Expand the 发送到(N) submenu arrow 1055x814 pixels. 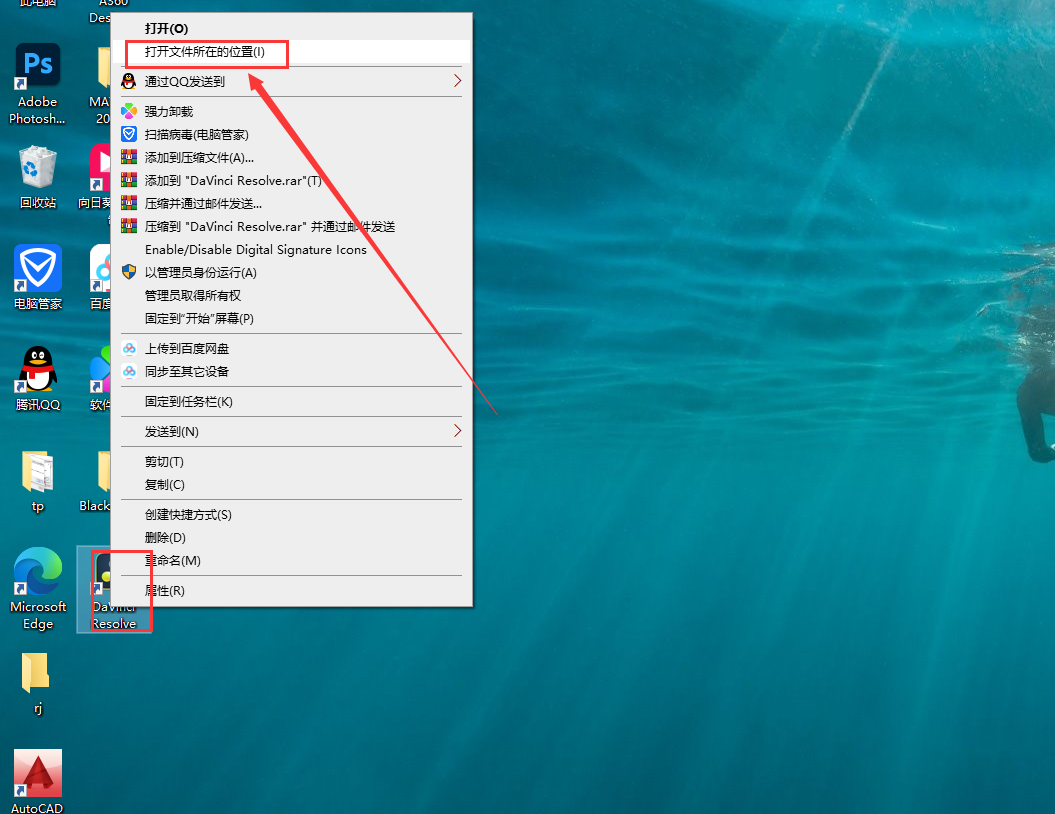458,431
